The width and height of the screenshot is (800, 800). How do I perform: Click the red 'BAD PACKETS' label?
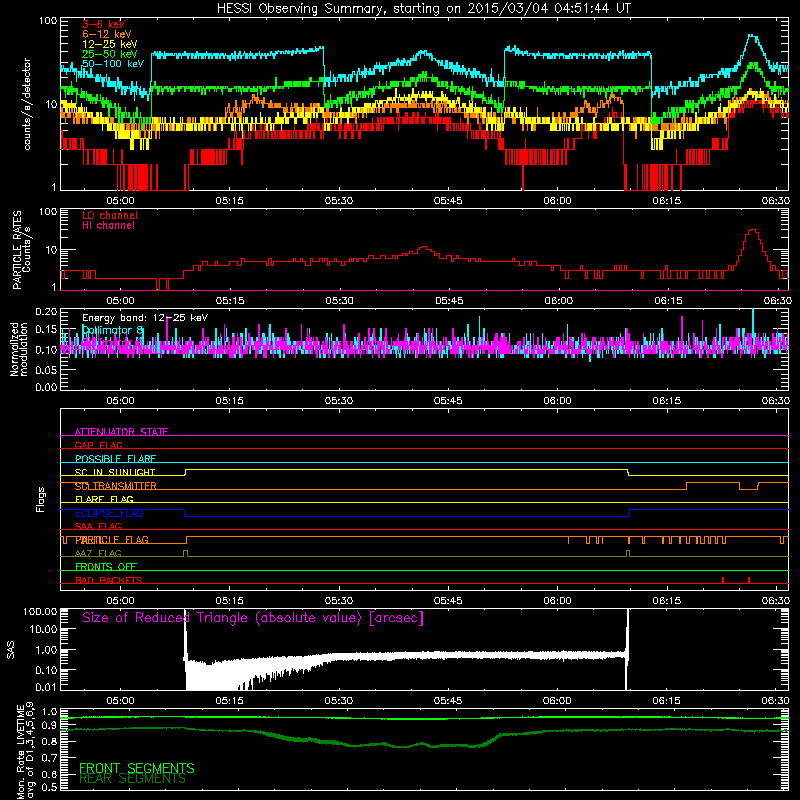[x=109, y=580]
